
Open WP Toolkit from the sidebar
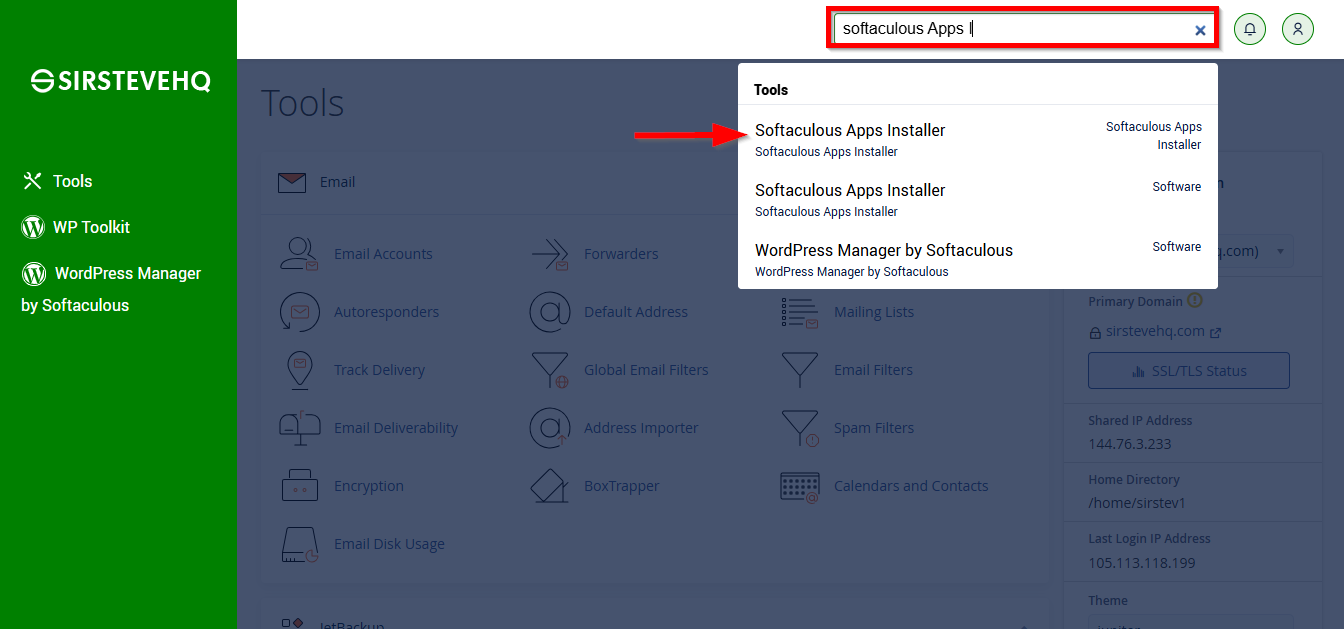[x=76, y=227]
